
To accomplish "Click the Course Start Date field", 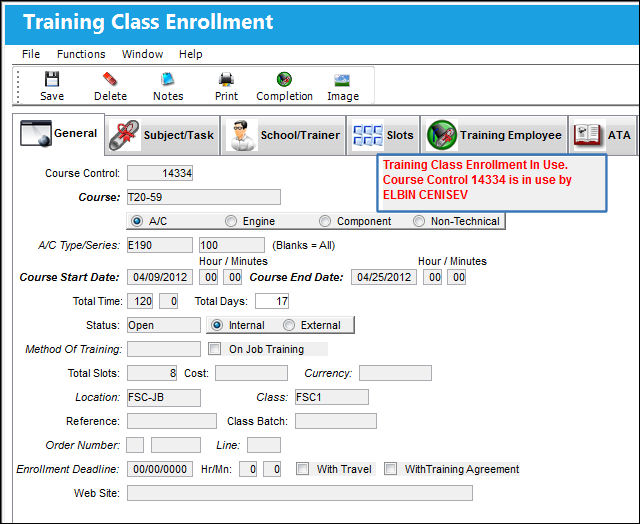I will click(x=160, y=277).
